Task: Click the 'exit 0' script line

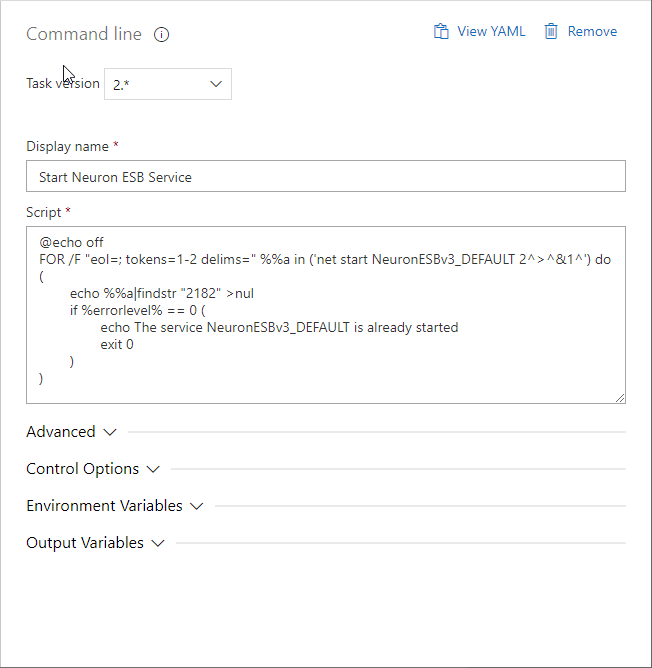Action: pyautogui.click(x=117, y=344)
